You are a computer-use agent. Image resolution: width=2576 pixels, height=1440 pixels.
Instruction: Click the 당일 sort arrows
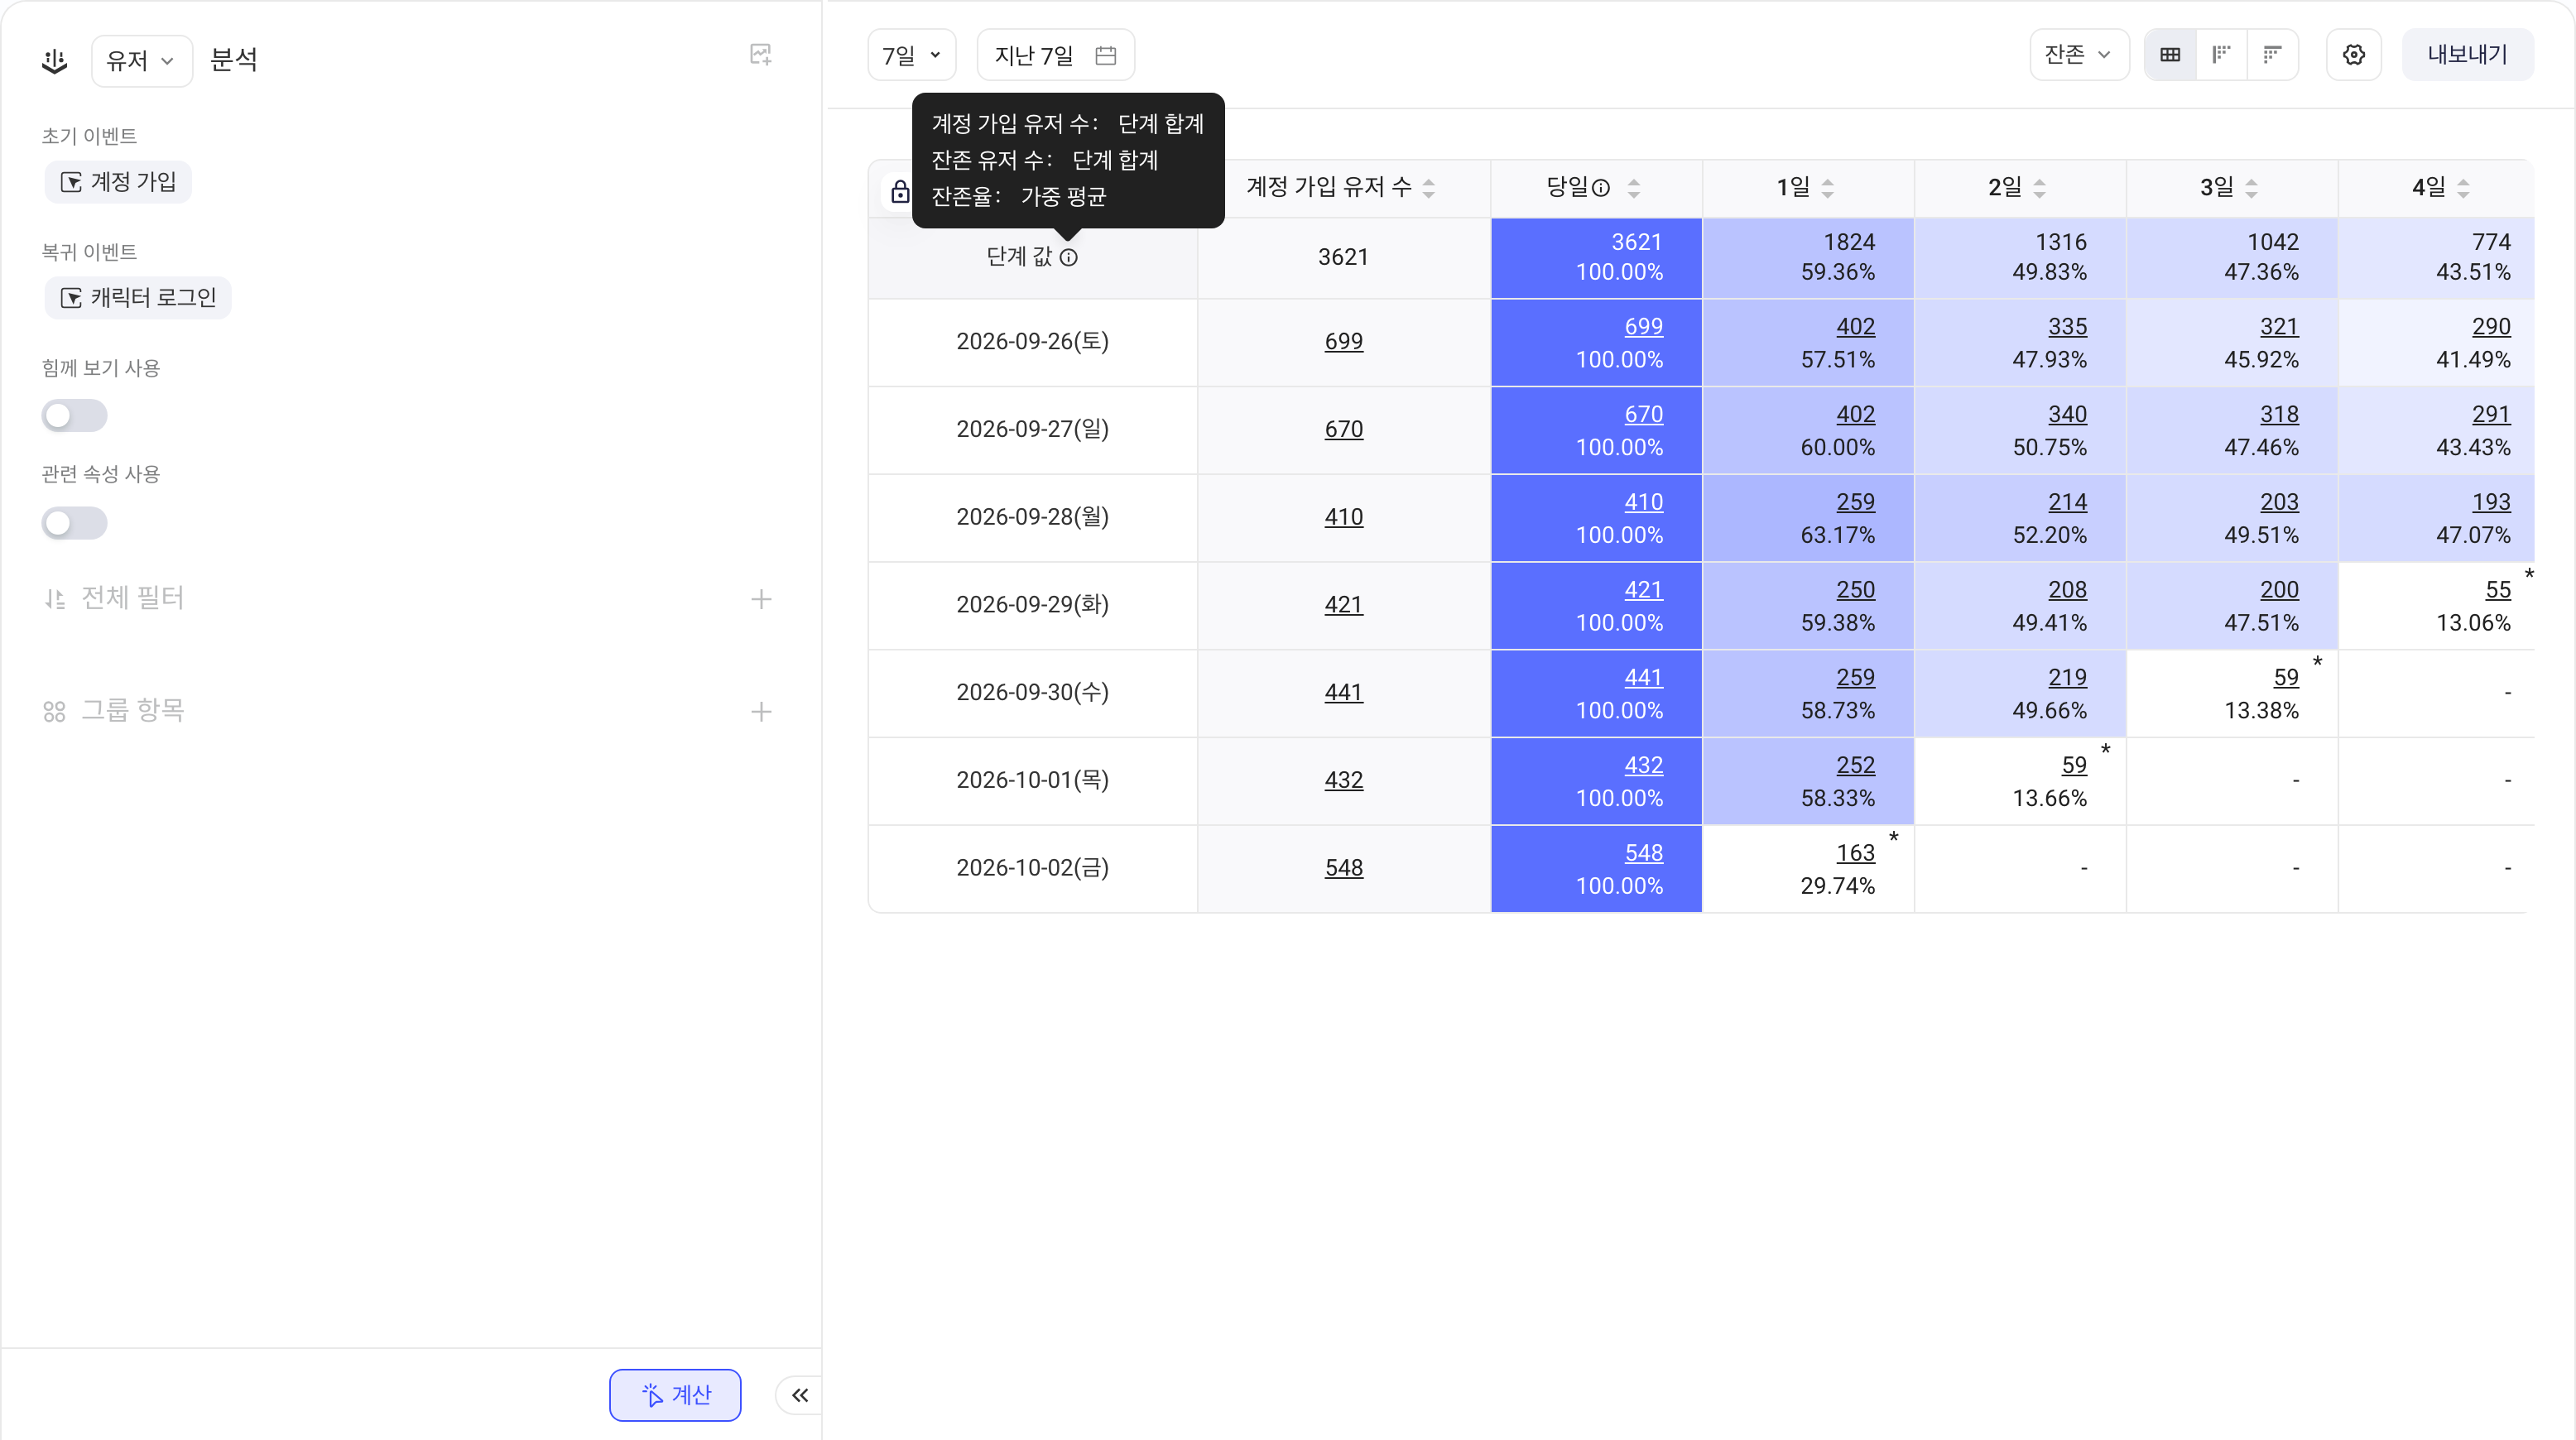1634,187
